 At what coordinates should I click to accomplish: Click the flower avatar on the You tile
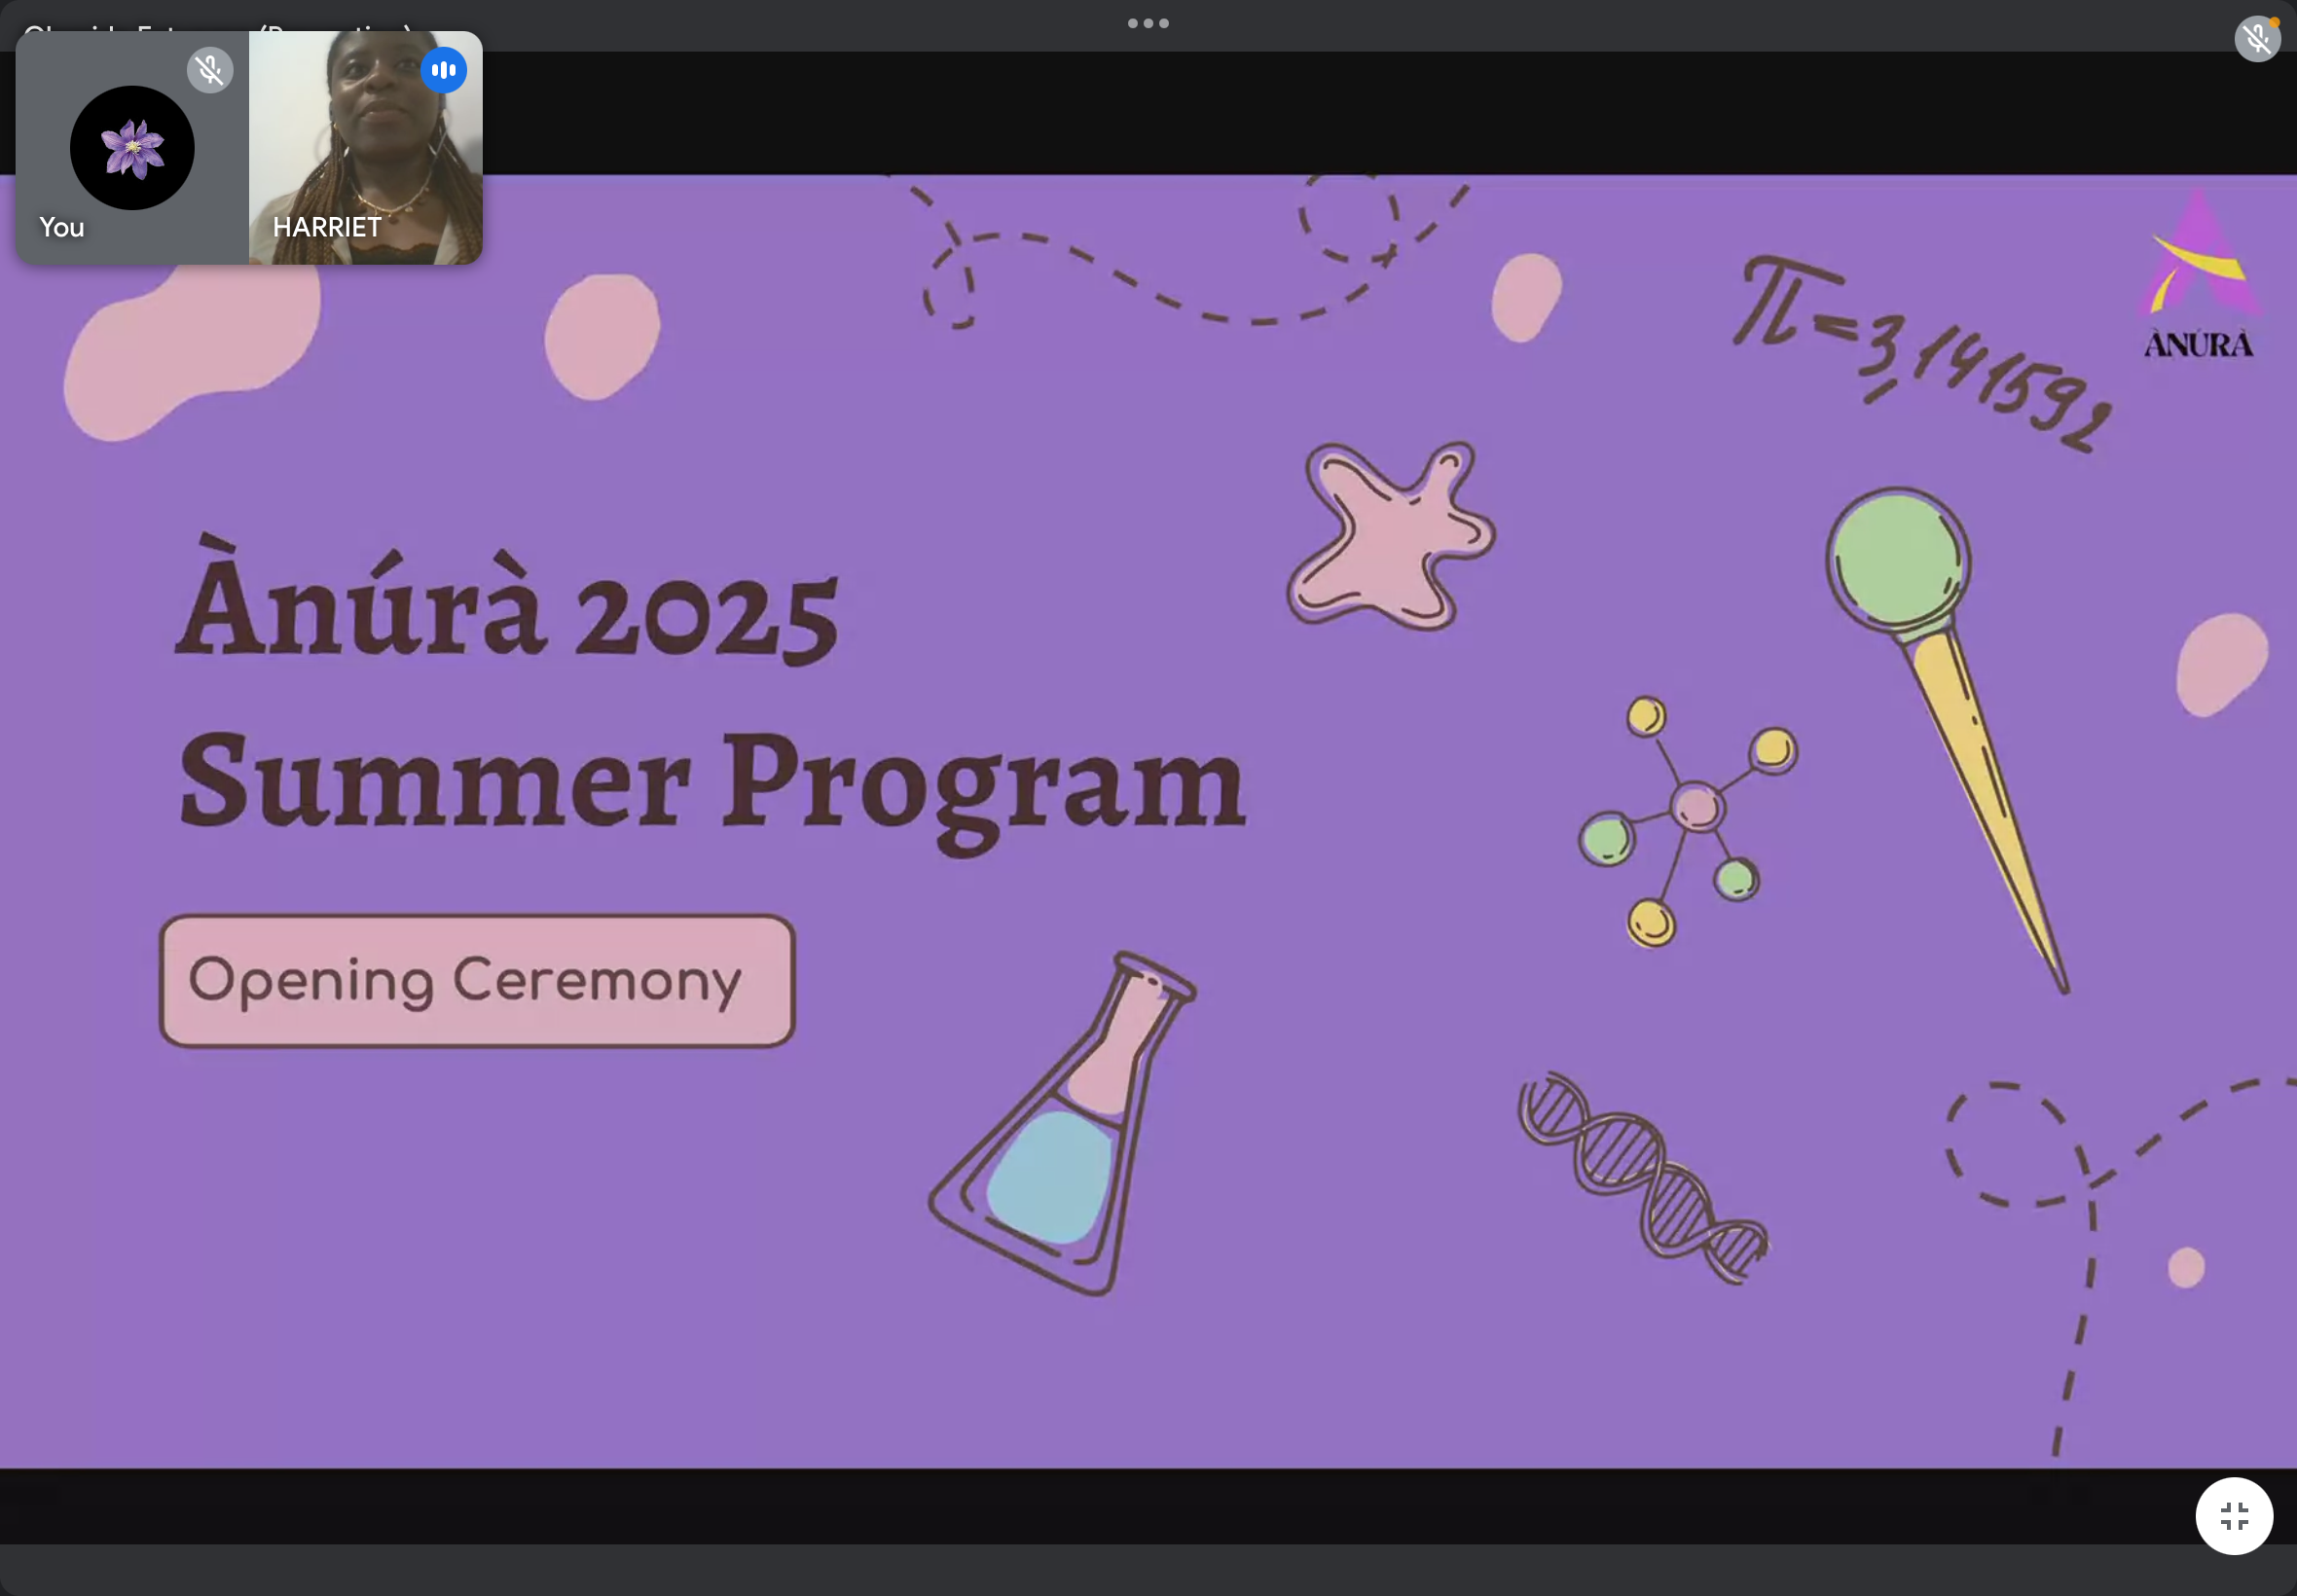tap(132, 148)
